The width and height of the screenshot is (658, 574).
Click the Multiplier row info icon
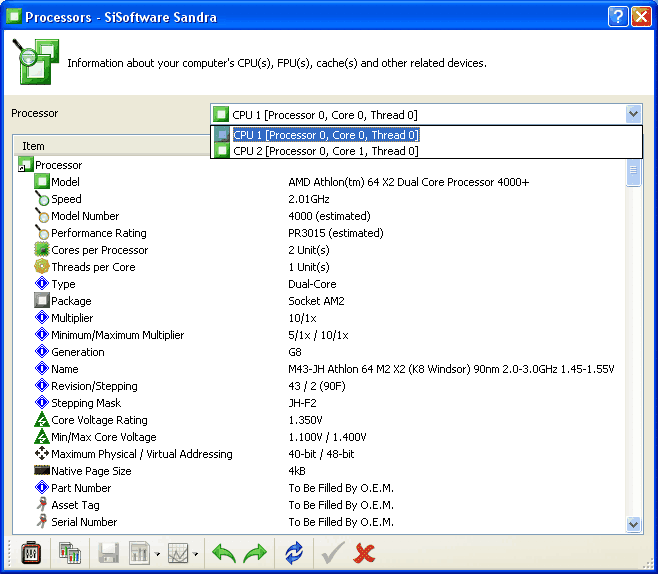42,318
